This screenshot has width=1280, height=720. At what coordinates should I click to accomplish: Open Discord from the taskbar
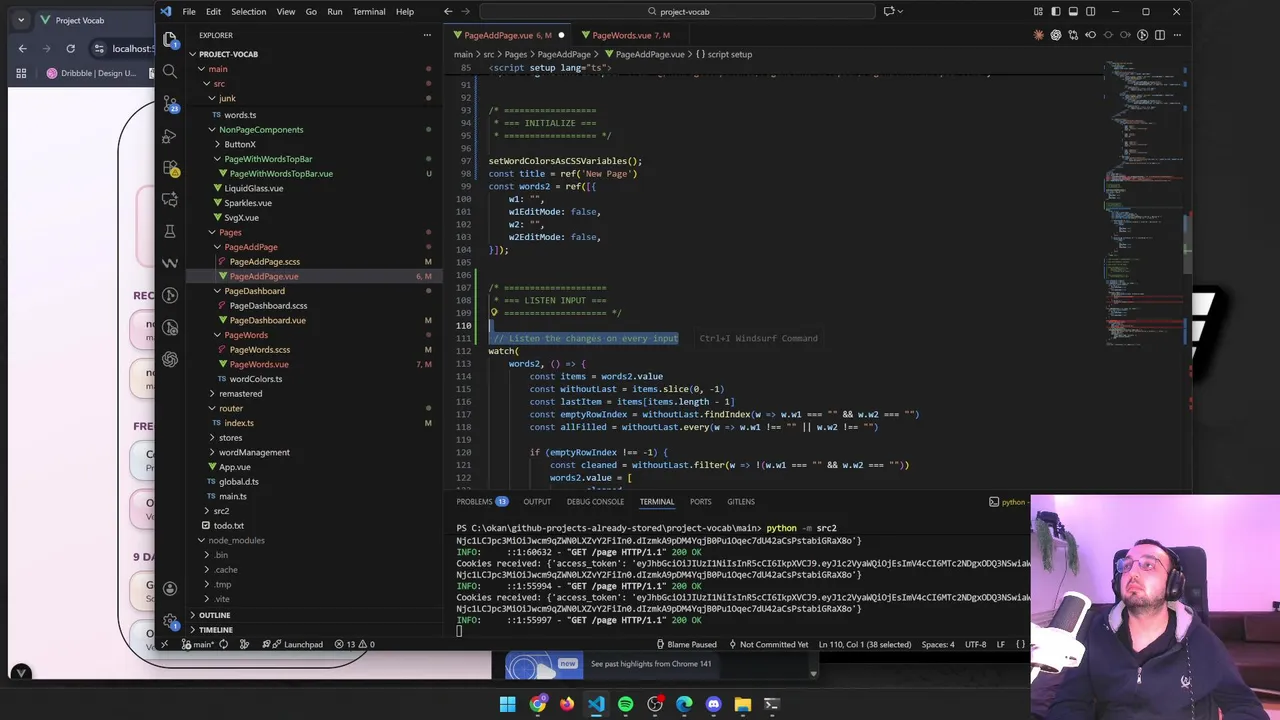click(x=713, y=704)
